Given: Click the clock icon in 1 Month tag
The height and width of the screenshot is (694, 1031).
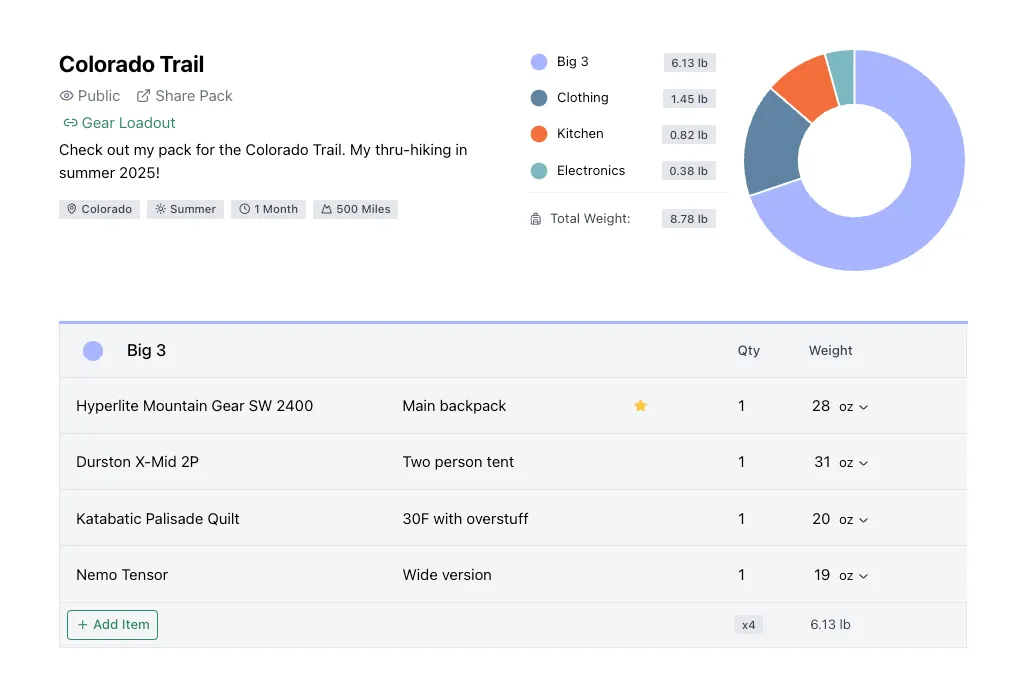Looking at the screenshot, I should click(x=244, y=210).
